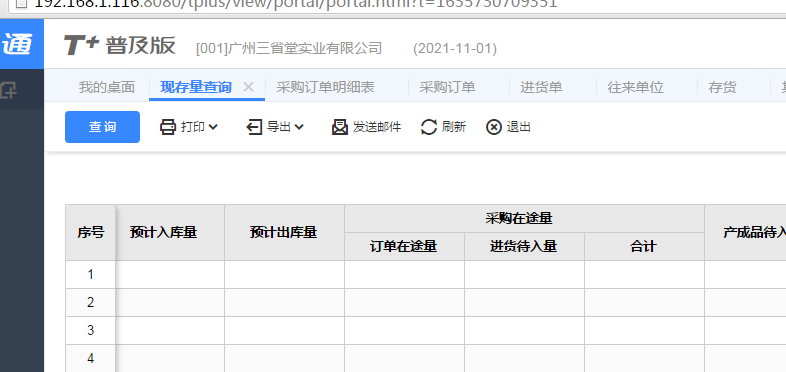
Task: Select row number 2
Action: (x=91, y=303)
